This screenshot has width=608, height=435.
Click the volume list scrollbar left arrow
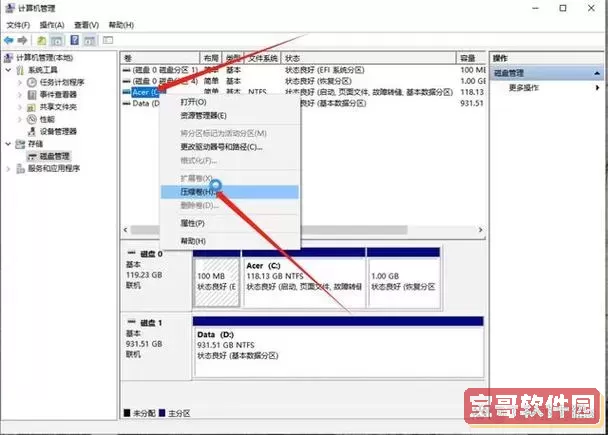[x=126, y=230]
